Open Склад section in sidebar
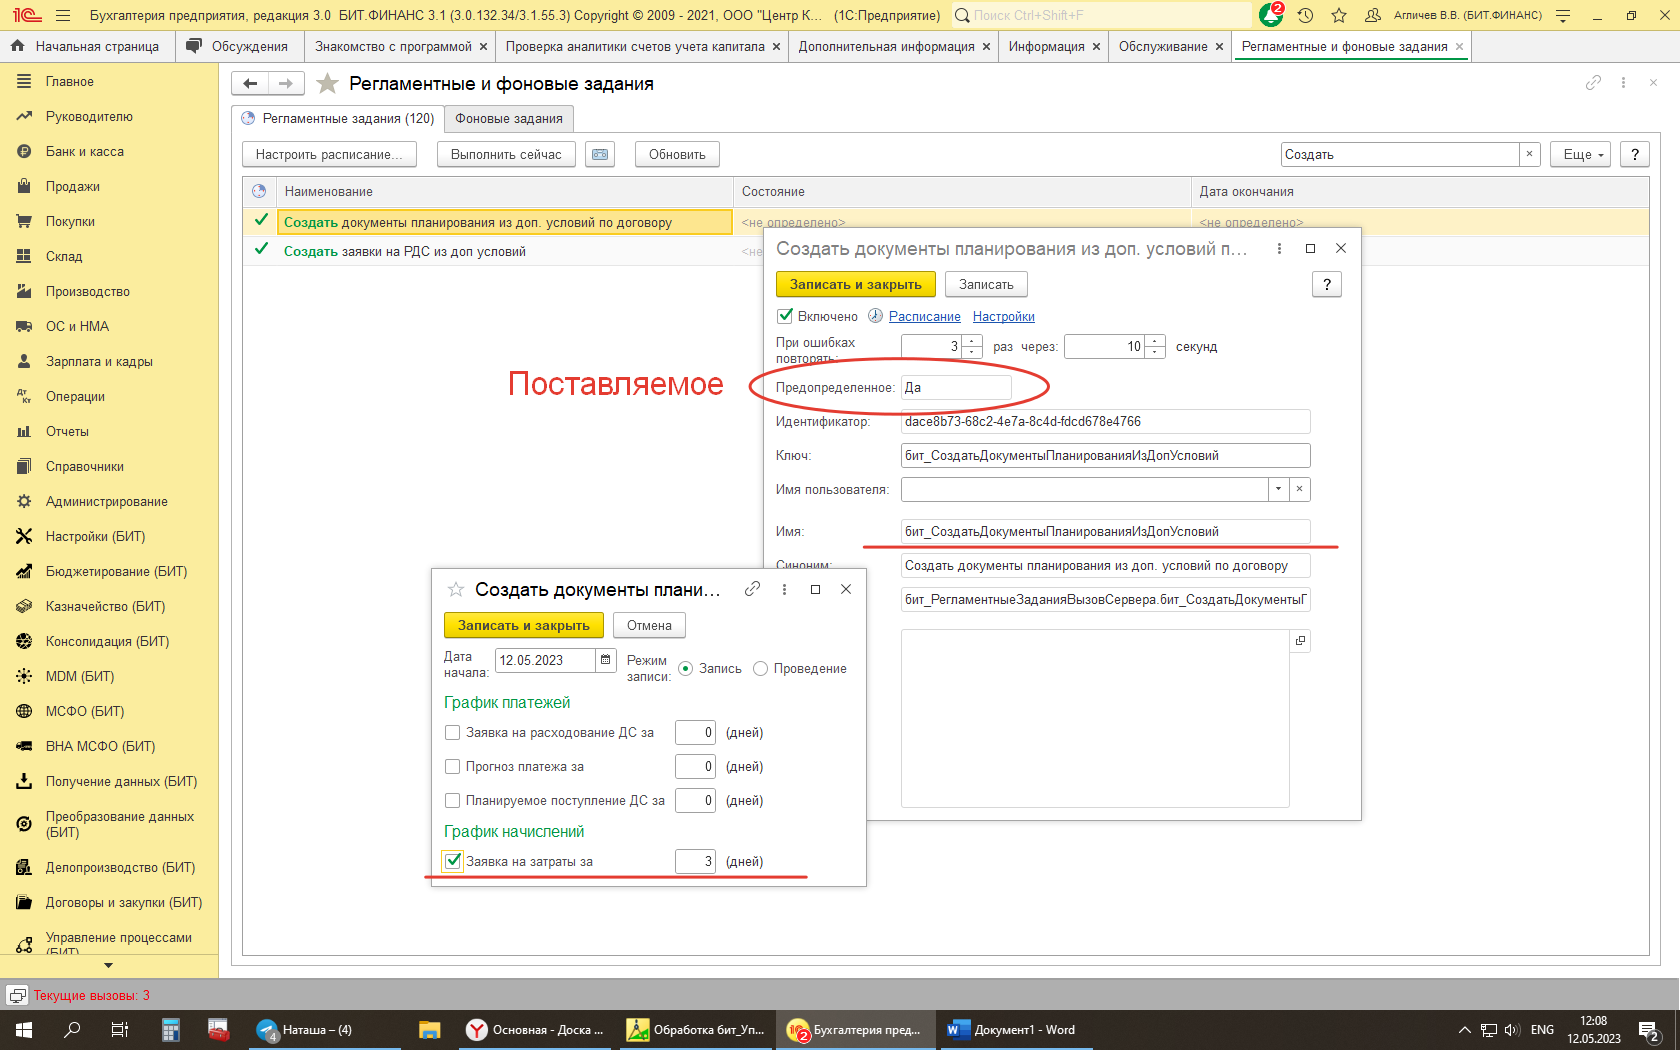 click(64, 256)
